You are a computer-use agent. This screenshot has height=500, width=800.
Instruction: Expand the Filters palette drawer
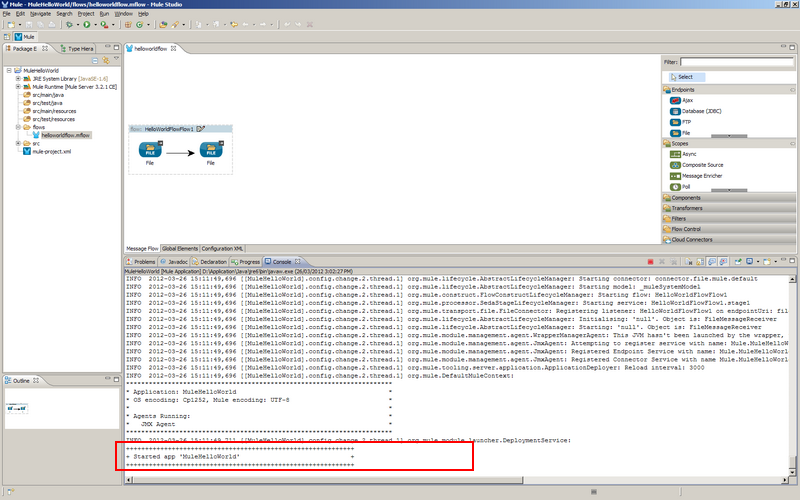click(x=729, y=219)
